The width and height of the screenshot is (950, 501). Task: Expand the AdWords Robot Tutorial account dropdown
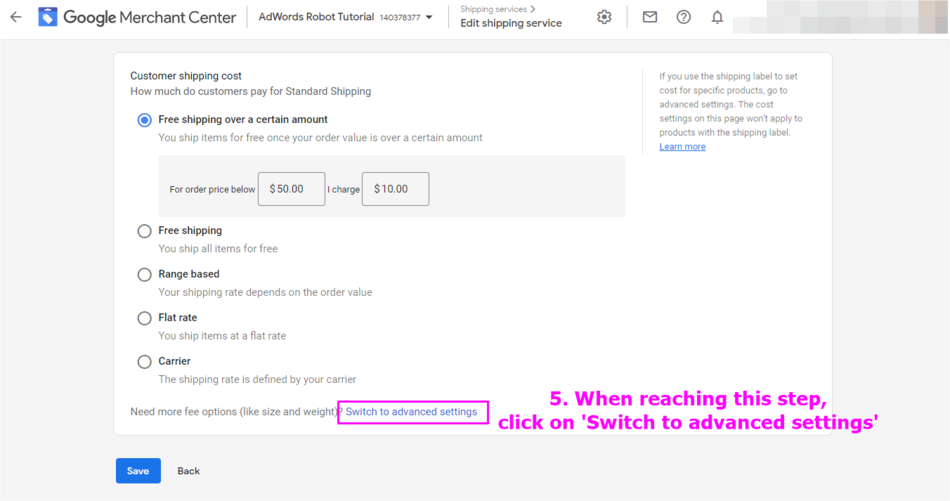tap(429, 17)
